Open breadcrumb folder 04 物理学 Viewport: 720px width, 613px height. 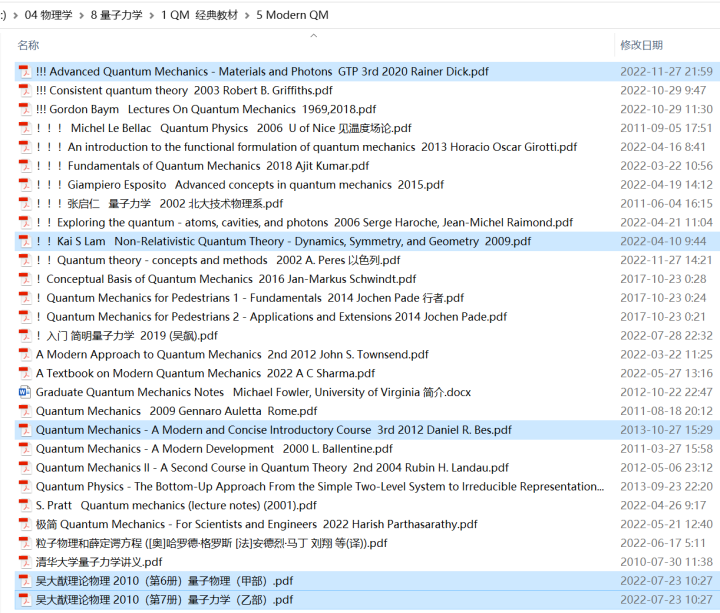pos(49,15)
